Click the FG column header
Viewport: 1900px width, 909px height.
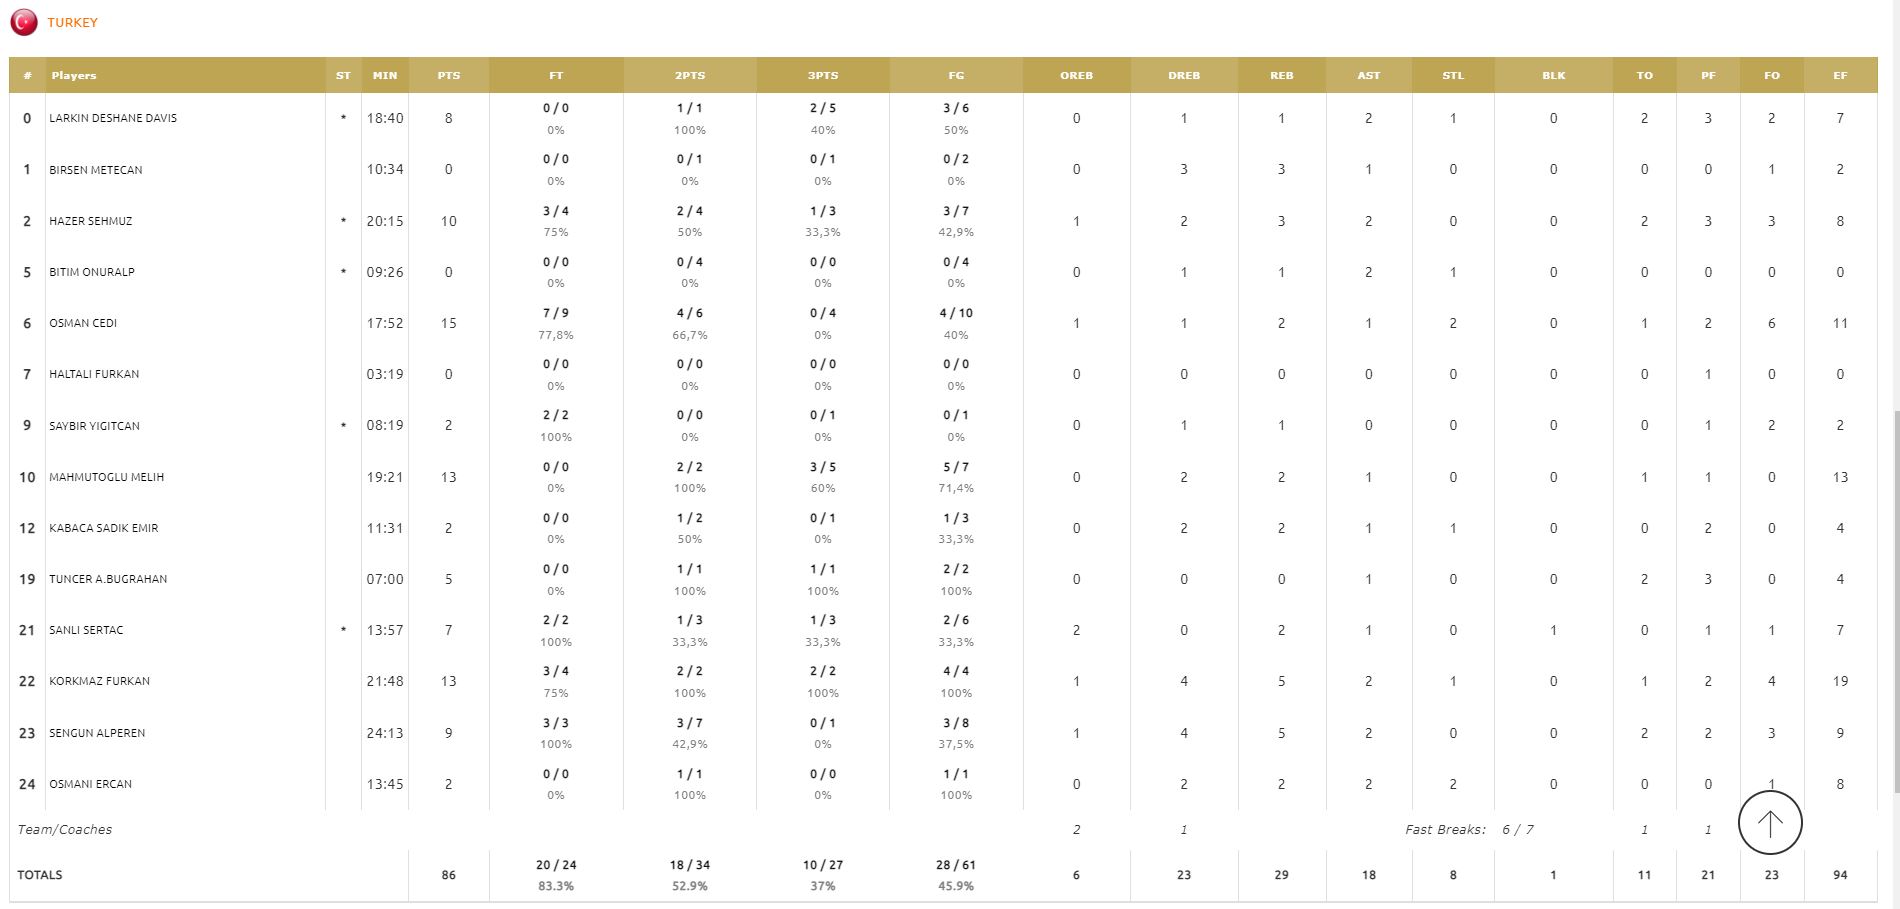pyautogui.click(x=956, y=75)
